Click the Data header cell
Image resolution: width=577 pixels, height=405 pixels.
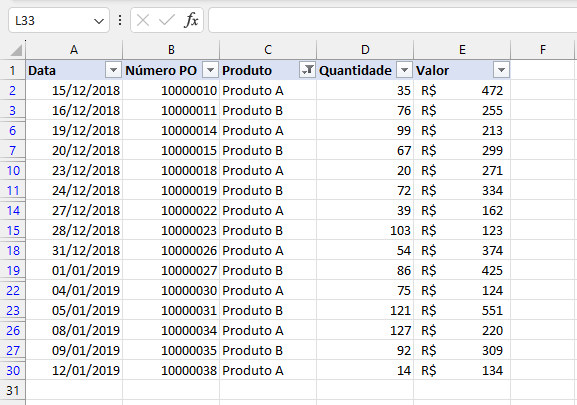74,70
